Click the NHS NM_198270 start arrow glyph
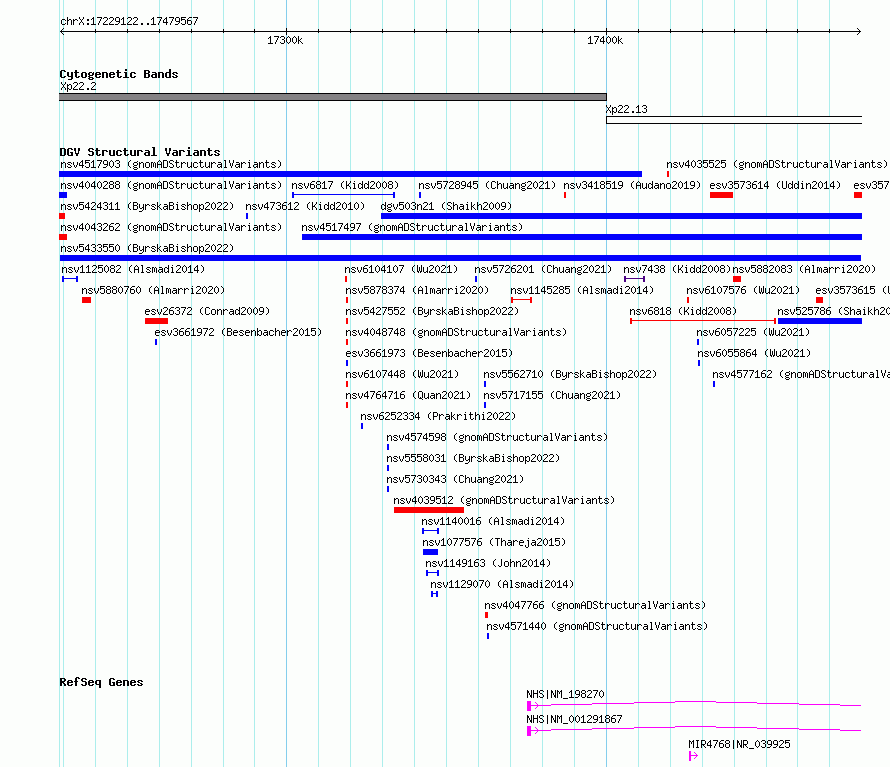Viewport: 890px width, 767px height. (x=532, y=706)
